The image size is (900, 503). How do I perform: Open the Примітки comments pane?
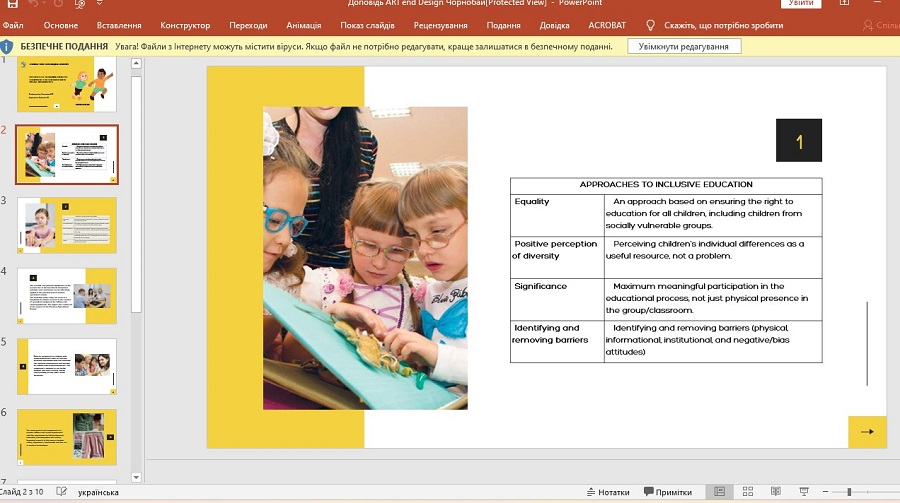668,492
